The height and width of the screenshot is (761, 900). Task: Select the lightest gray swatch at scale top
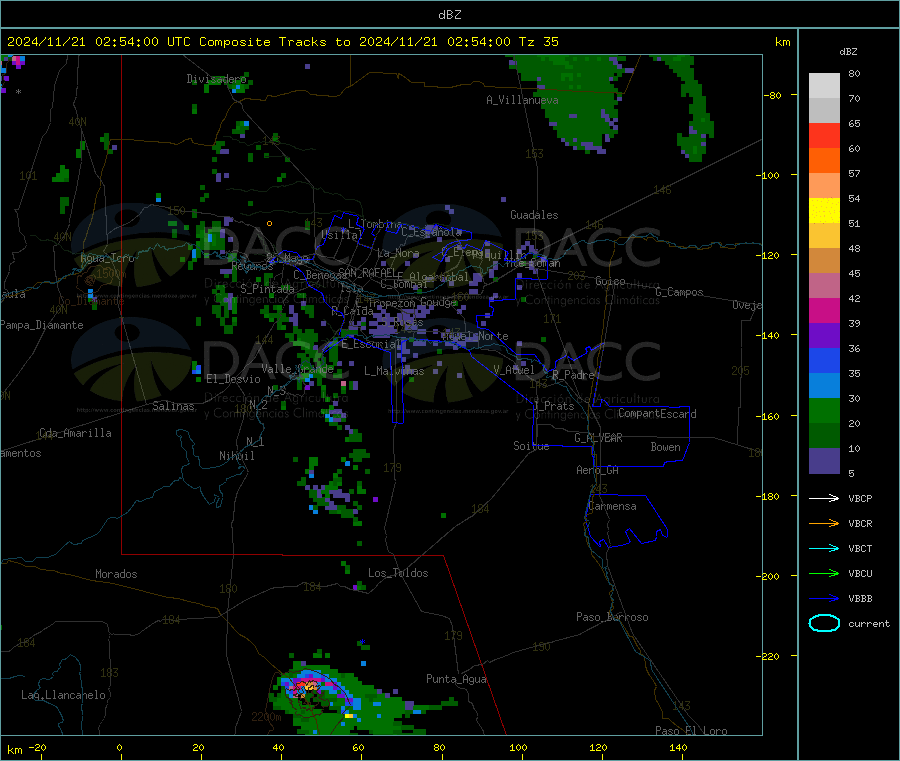click(824, 86)
